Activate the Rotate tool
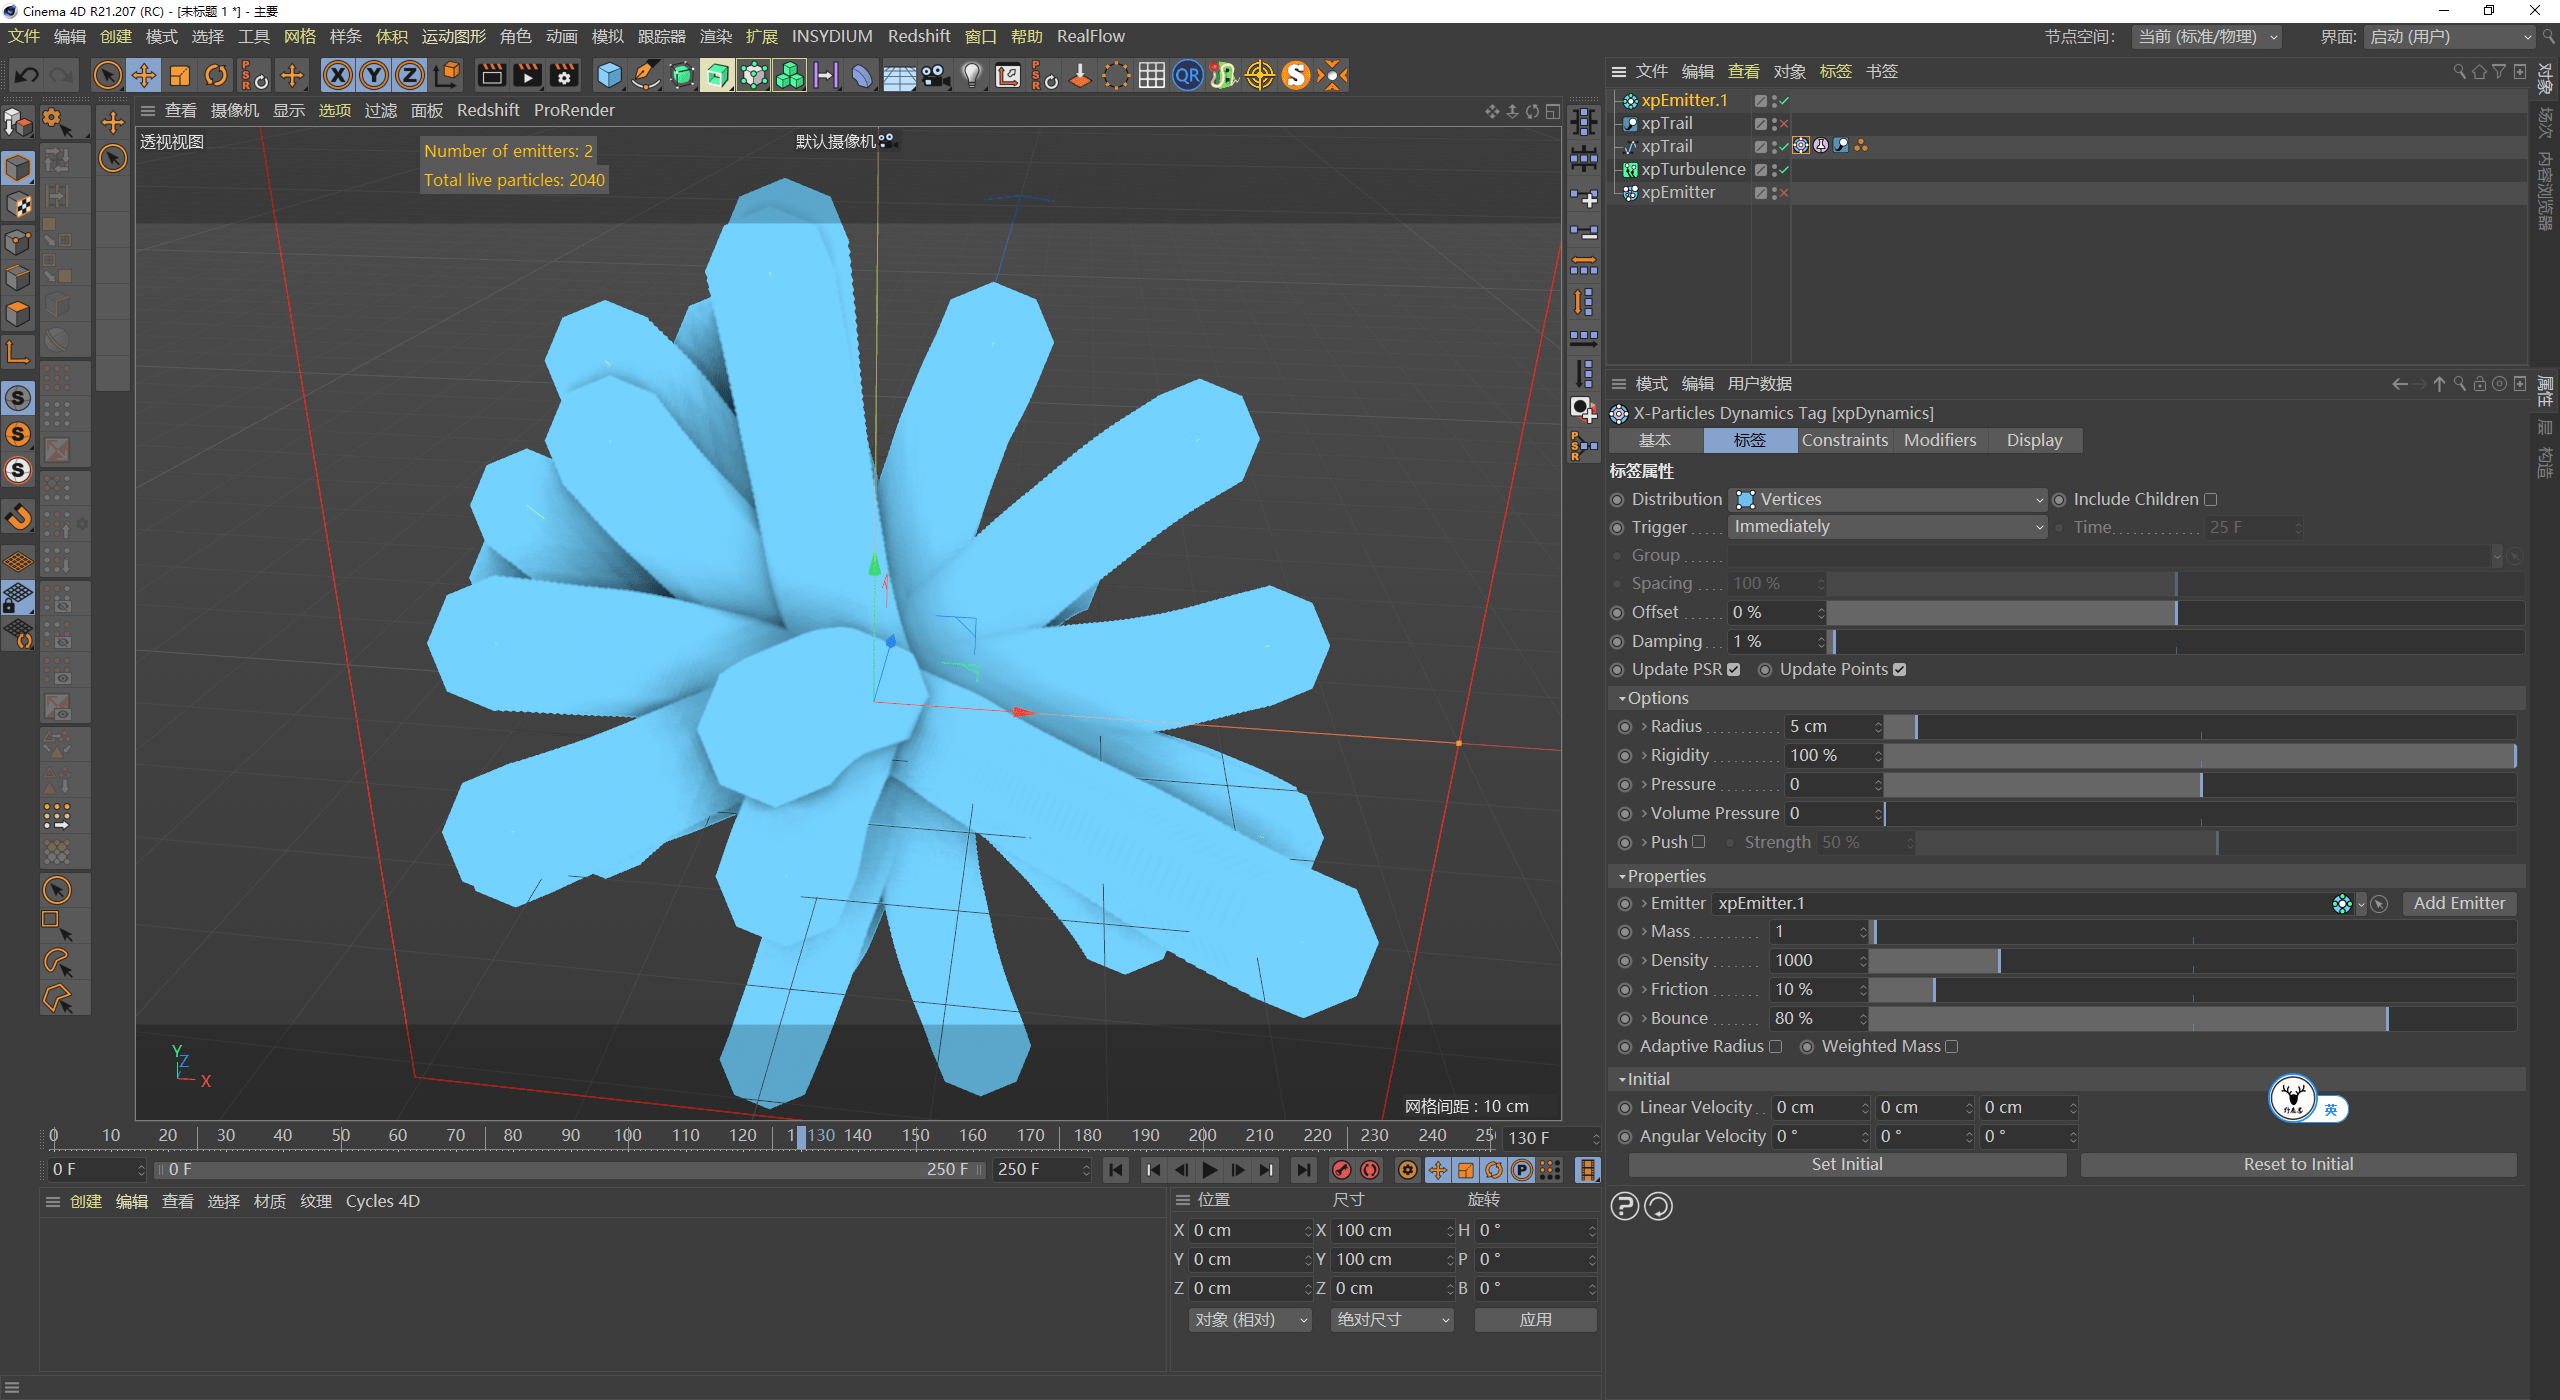The image size is (2560, 1400). (216, 75)
